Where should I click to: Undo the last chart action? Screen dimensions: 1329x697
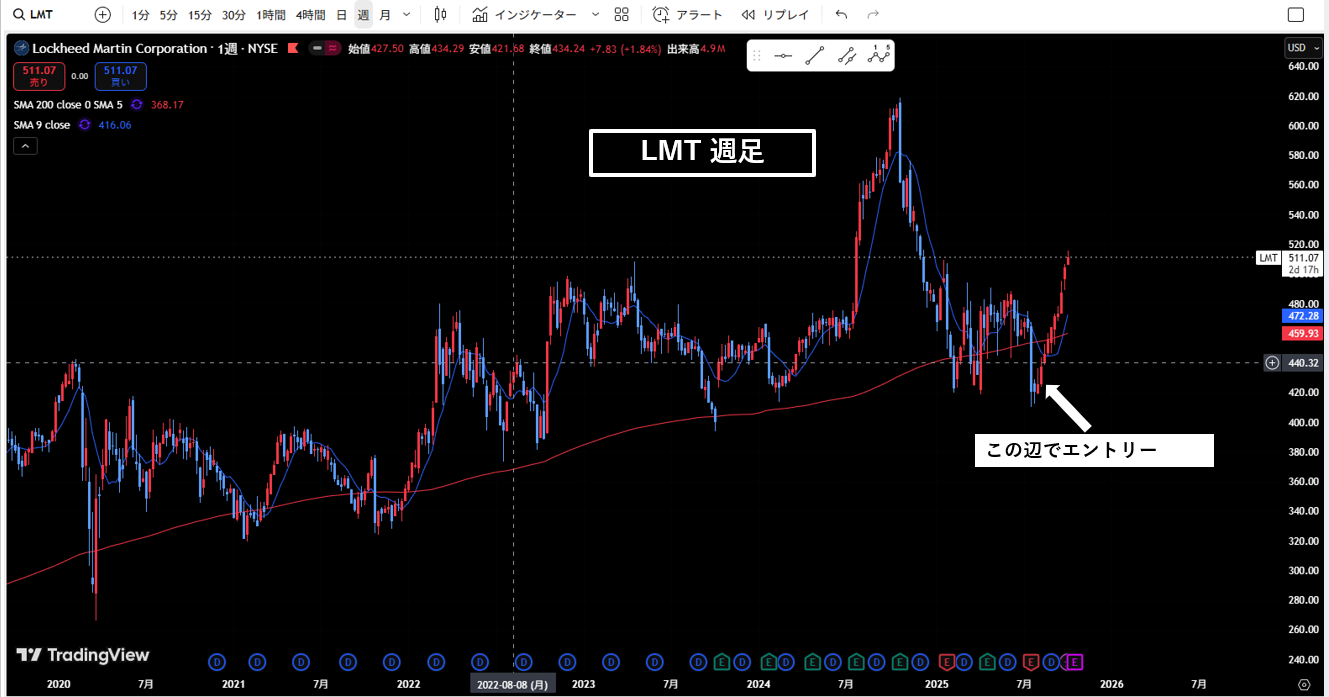(x=841, y=15)
